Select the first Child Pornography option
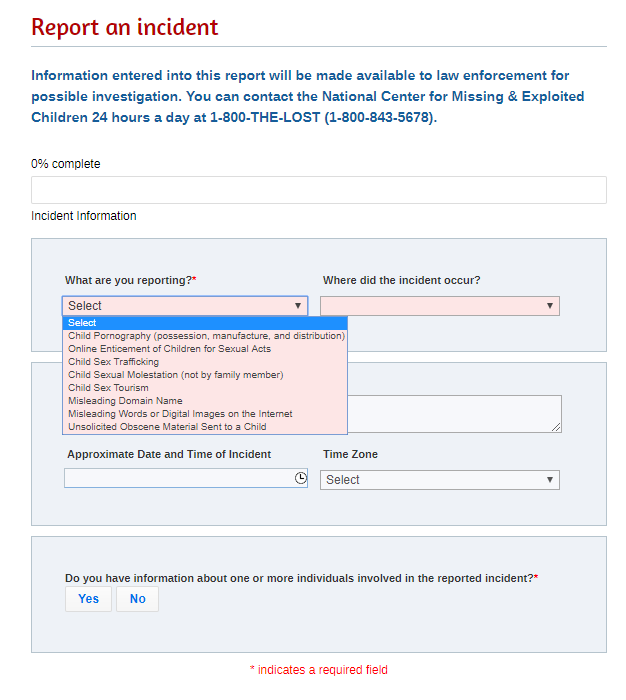The height and width of the screenshot is (700, 626). pyautogui.click(x=205, y=336)
